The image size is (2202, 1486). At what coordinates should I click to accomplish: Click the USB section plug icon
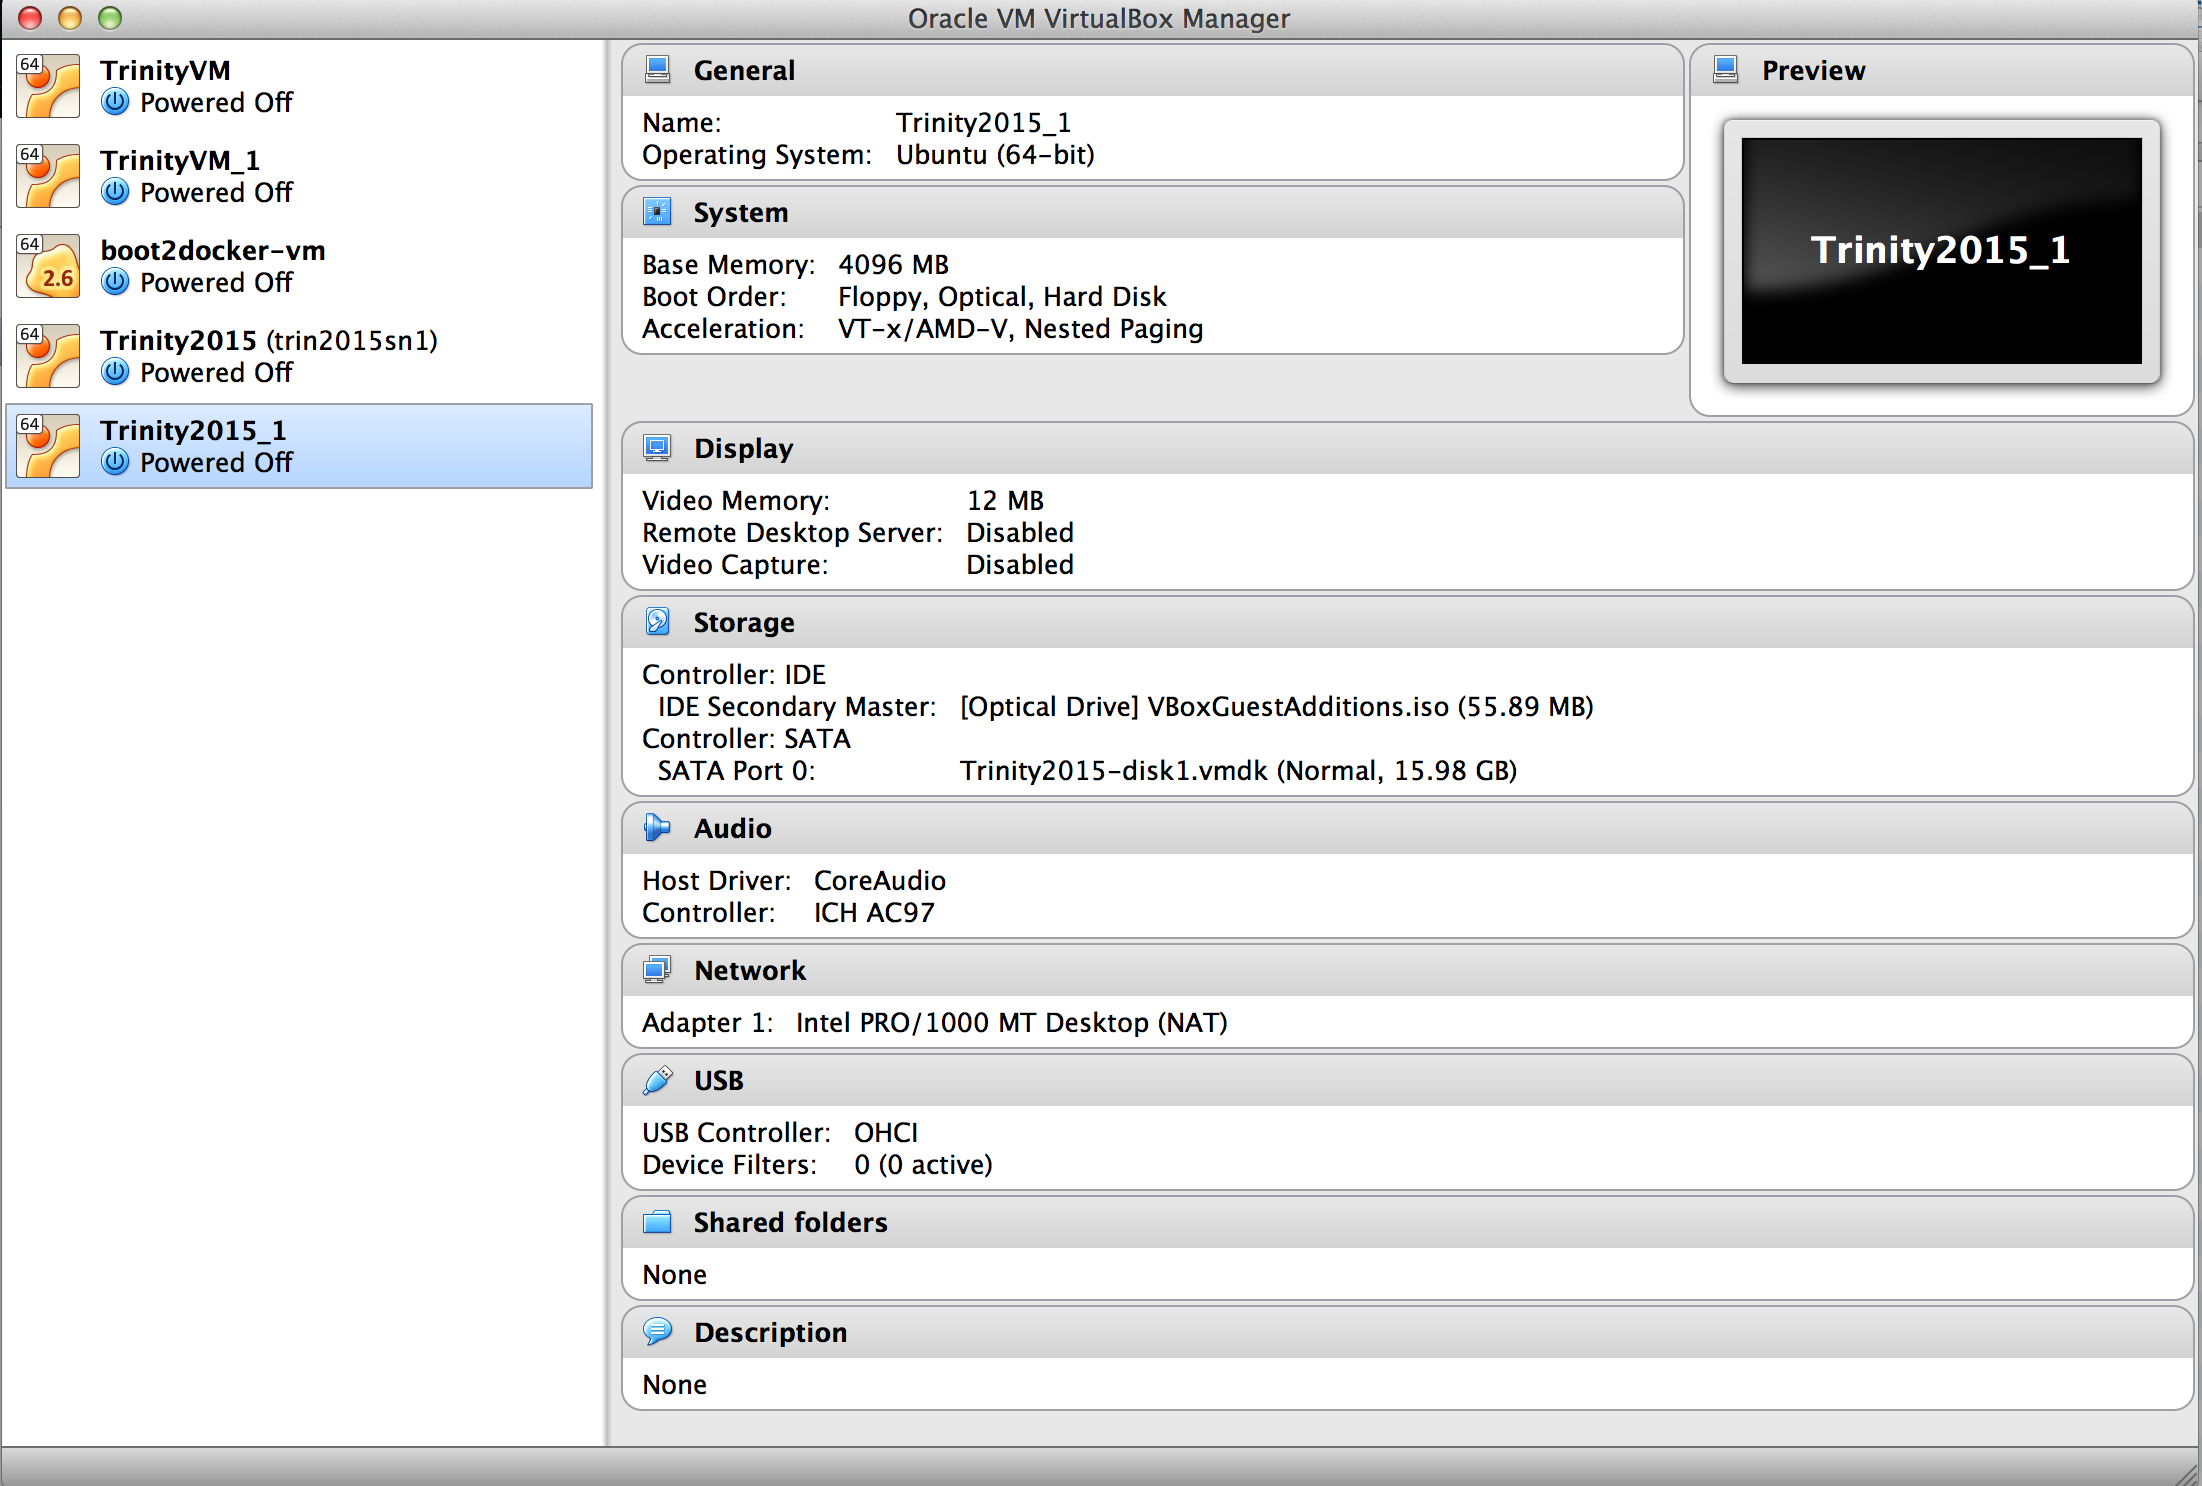657,1080
